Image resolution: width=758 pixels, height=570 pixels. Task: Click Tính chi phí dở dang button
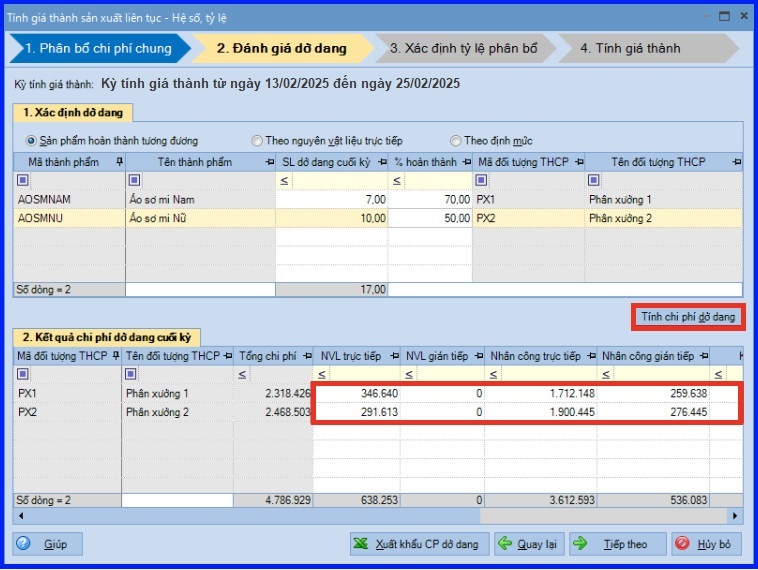pos(688,317)
